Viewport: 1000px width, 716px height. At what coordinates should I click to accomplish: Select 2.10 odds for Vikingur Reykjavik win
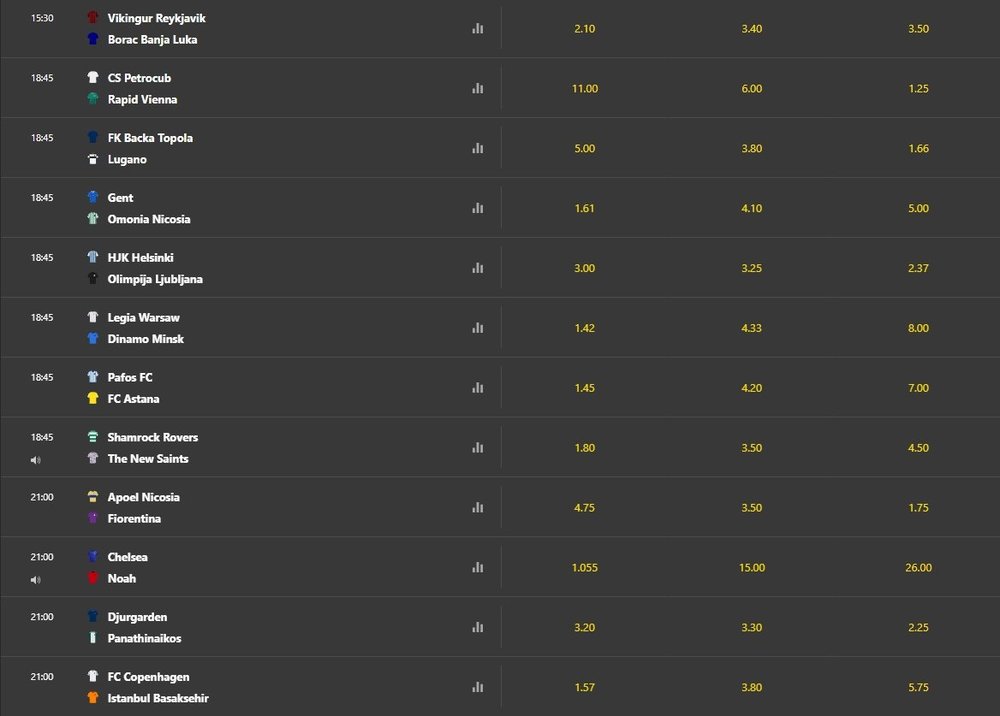pyautogui.click(x=584, y=29)
